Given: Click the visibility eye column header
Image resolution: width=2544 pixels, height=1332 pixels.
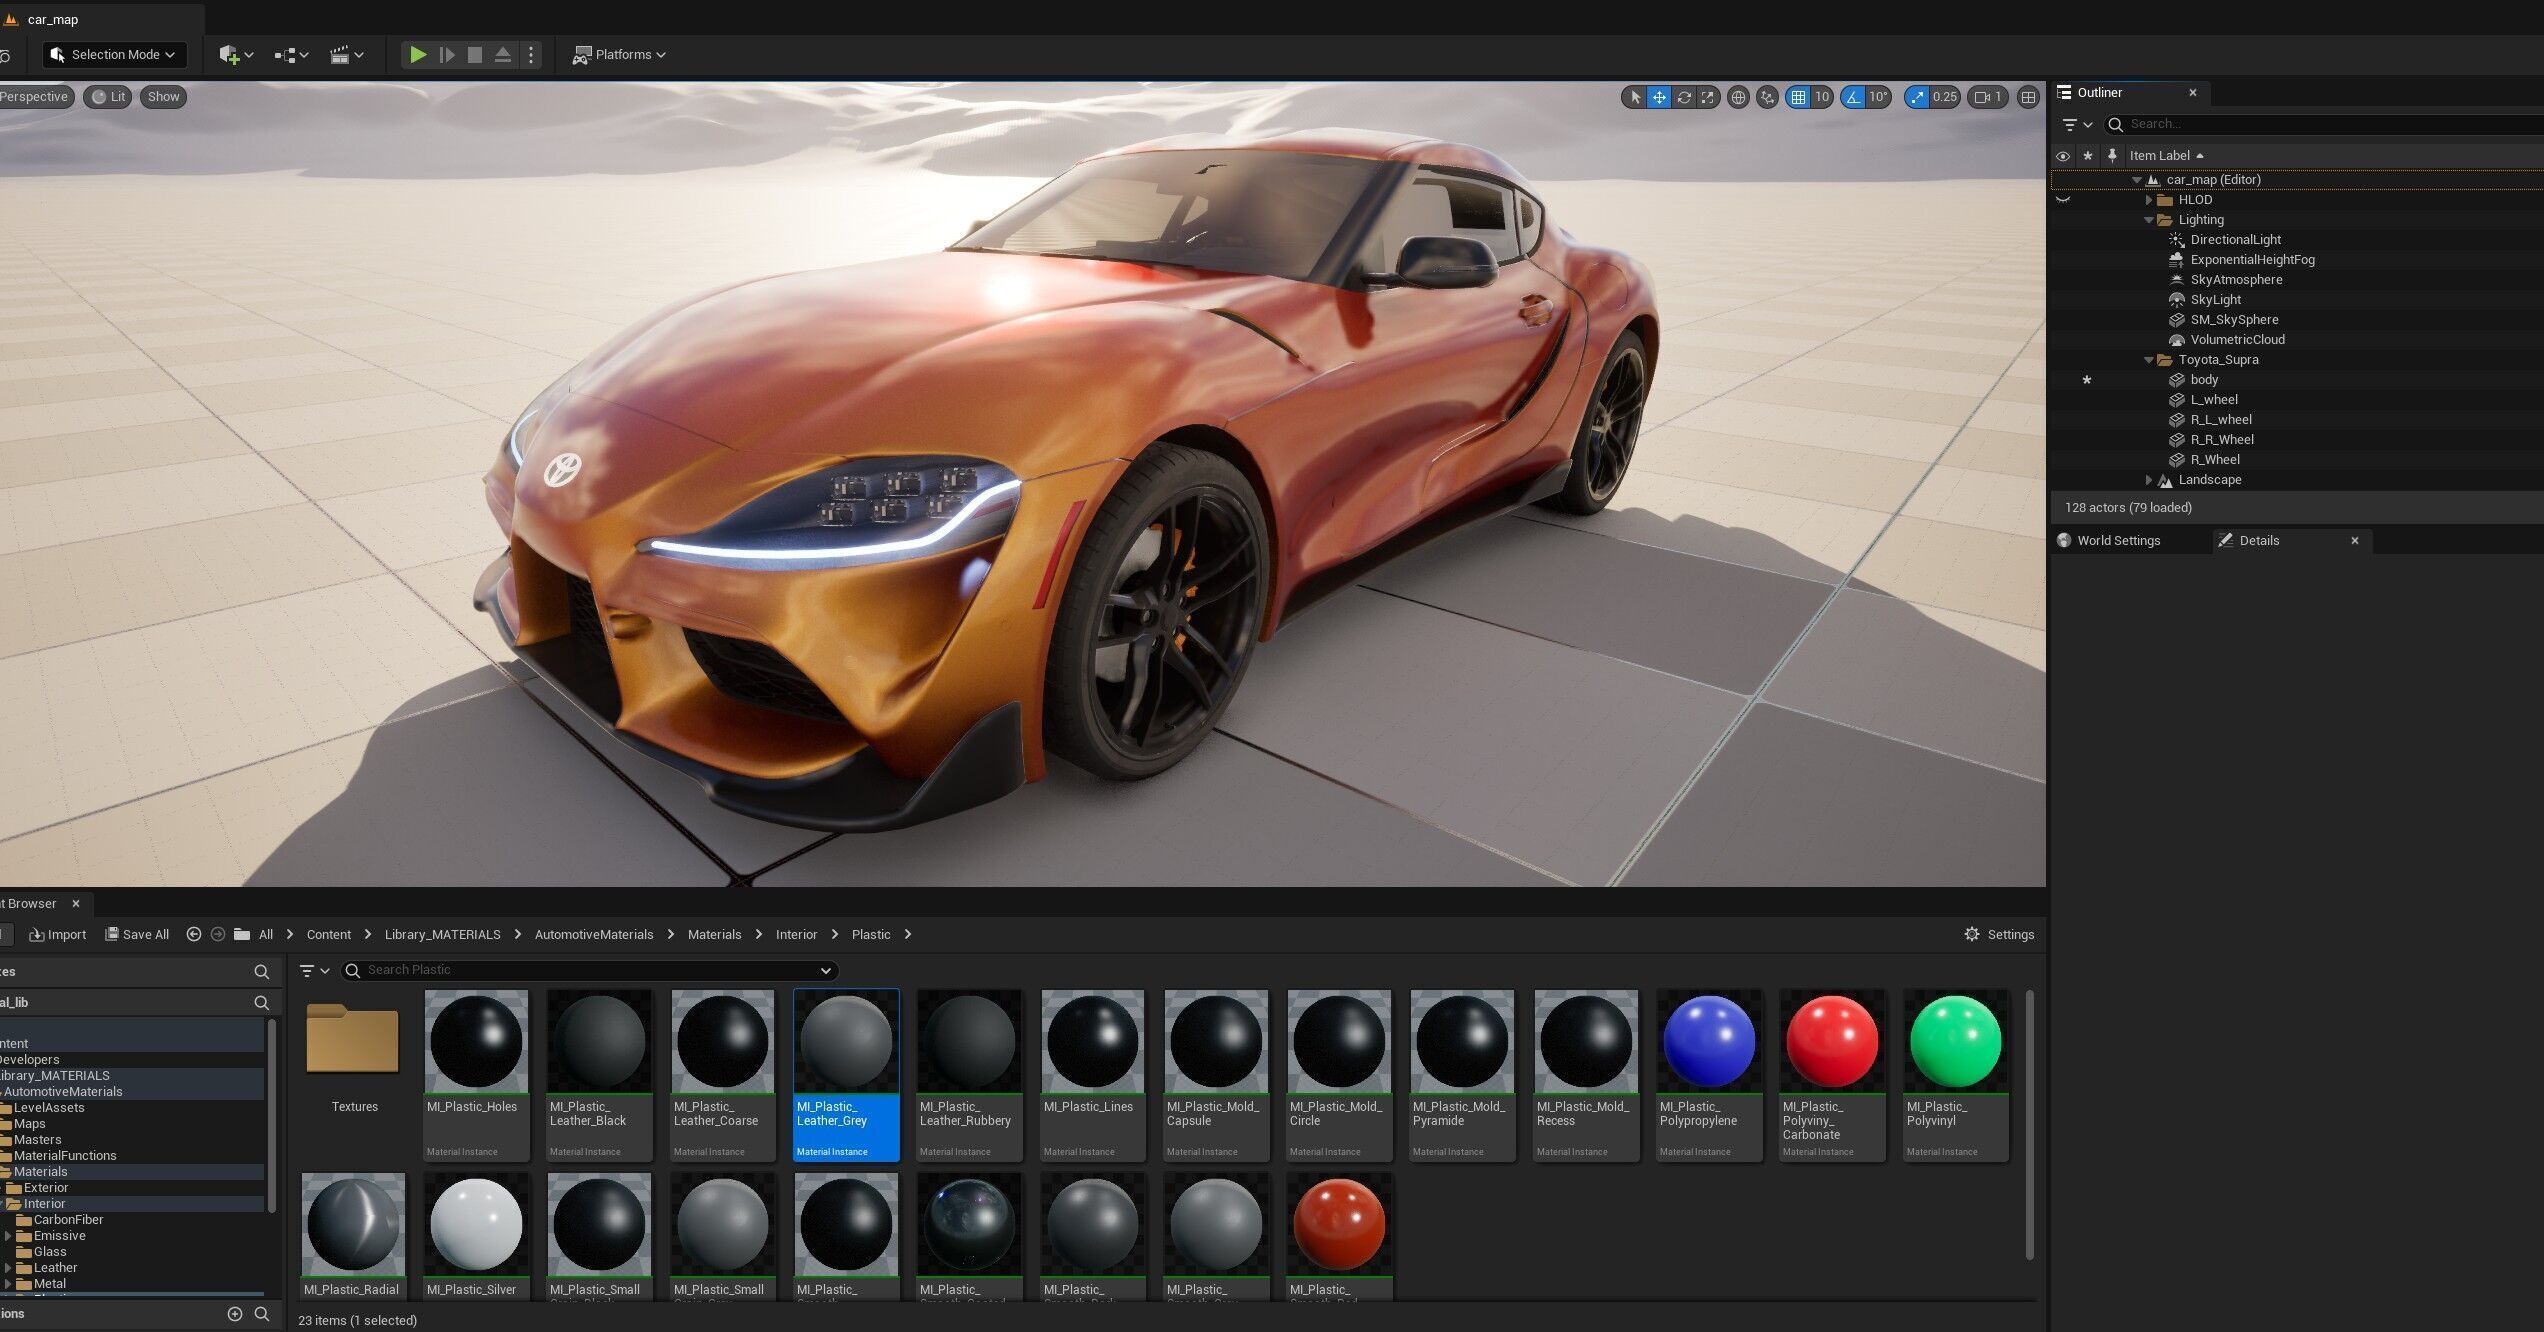Looking at the screenshot, I should pyautogui.click(x=2062, y=156).
